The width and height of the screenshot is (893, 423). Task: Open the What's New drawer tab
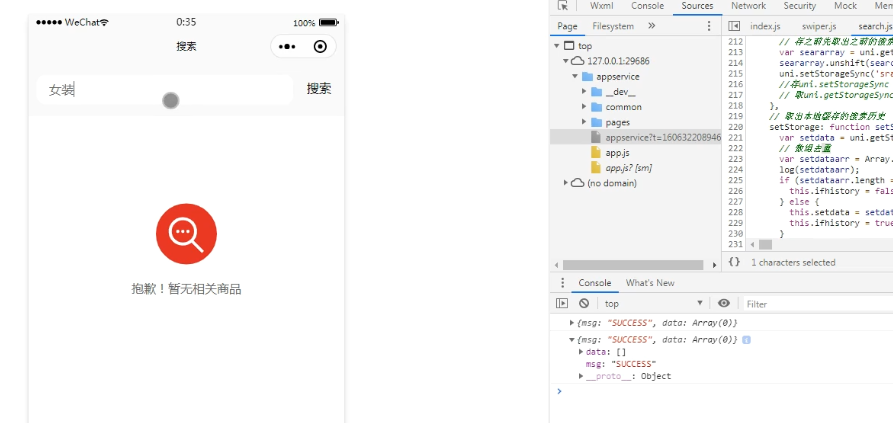point(650,283)
